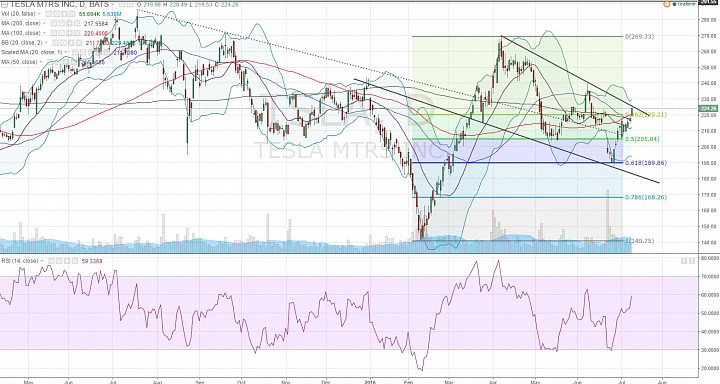Click third icon beside Vol (20, false)
This screenshot has height=384, width=720.
pyautogui.click(x=64, y=14)
